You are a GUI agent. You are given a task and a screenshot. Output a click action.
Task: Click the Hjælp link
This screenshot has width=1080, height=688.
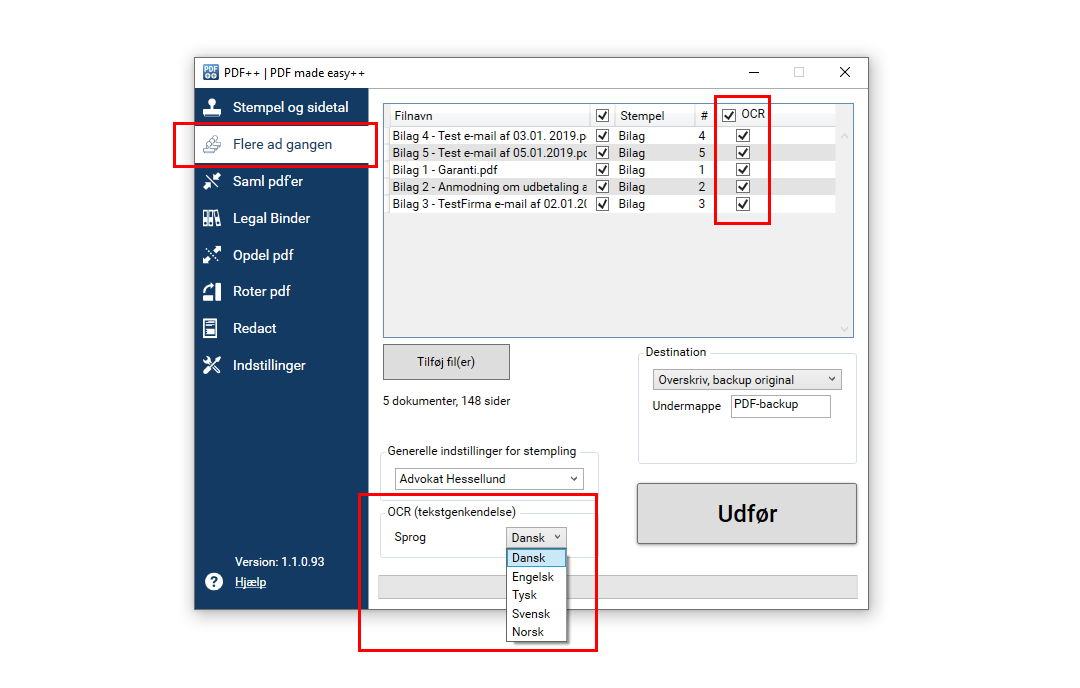tap(250, 582)
